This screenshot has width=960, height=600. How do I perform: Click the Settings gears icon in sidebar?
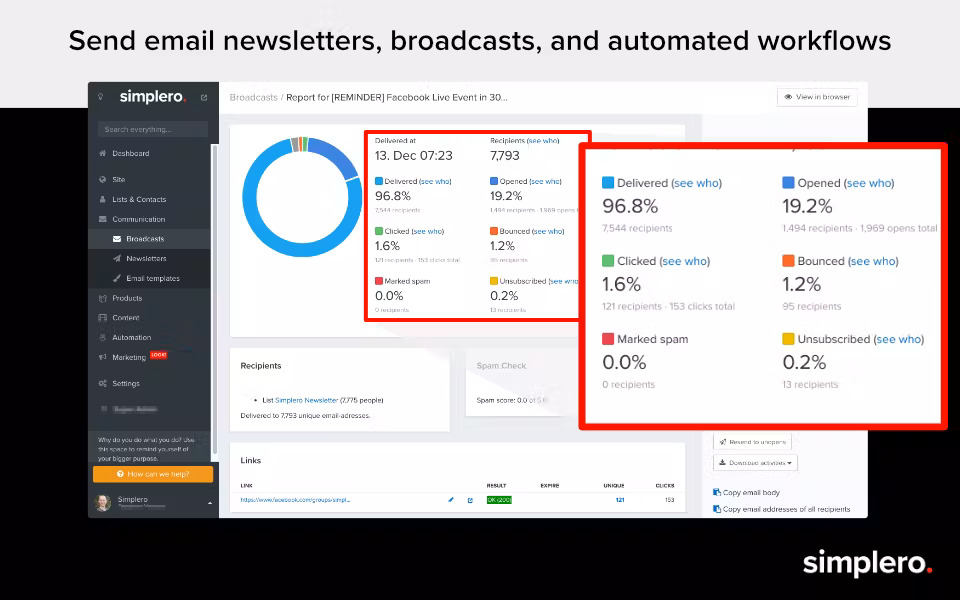click(x=103, y=384)
